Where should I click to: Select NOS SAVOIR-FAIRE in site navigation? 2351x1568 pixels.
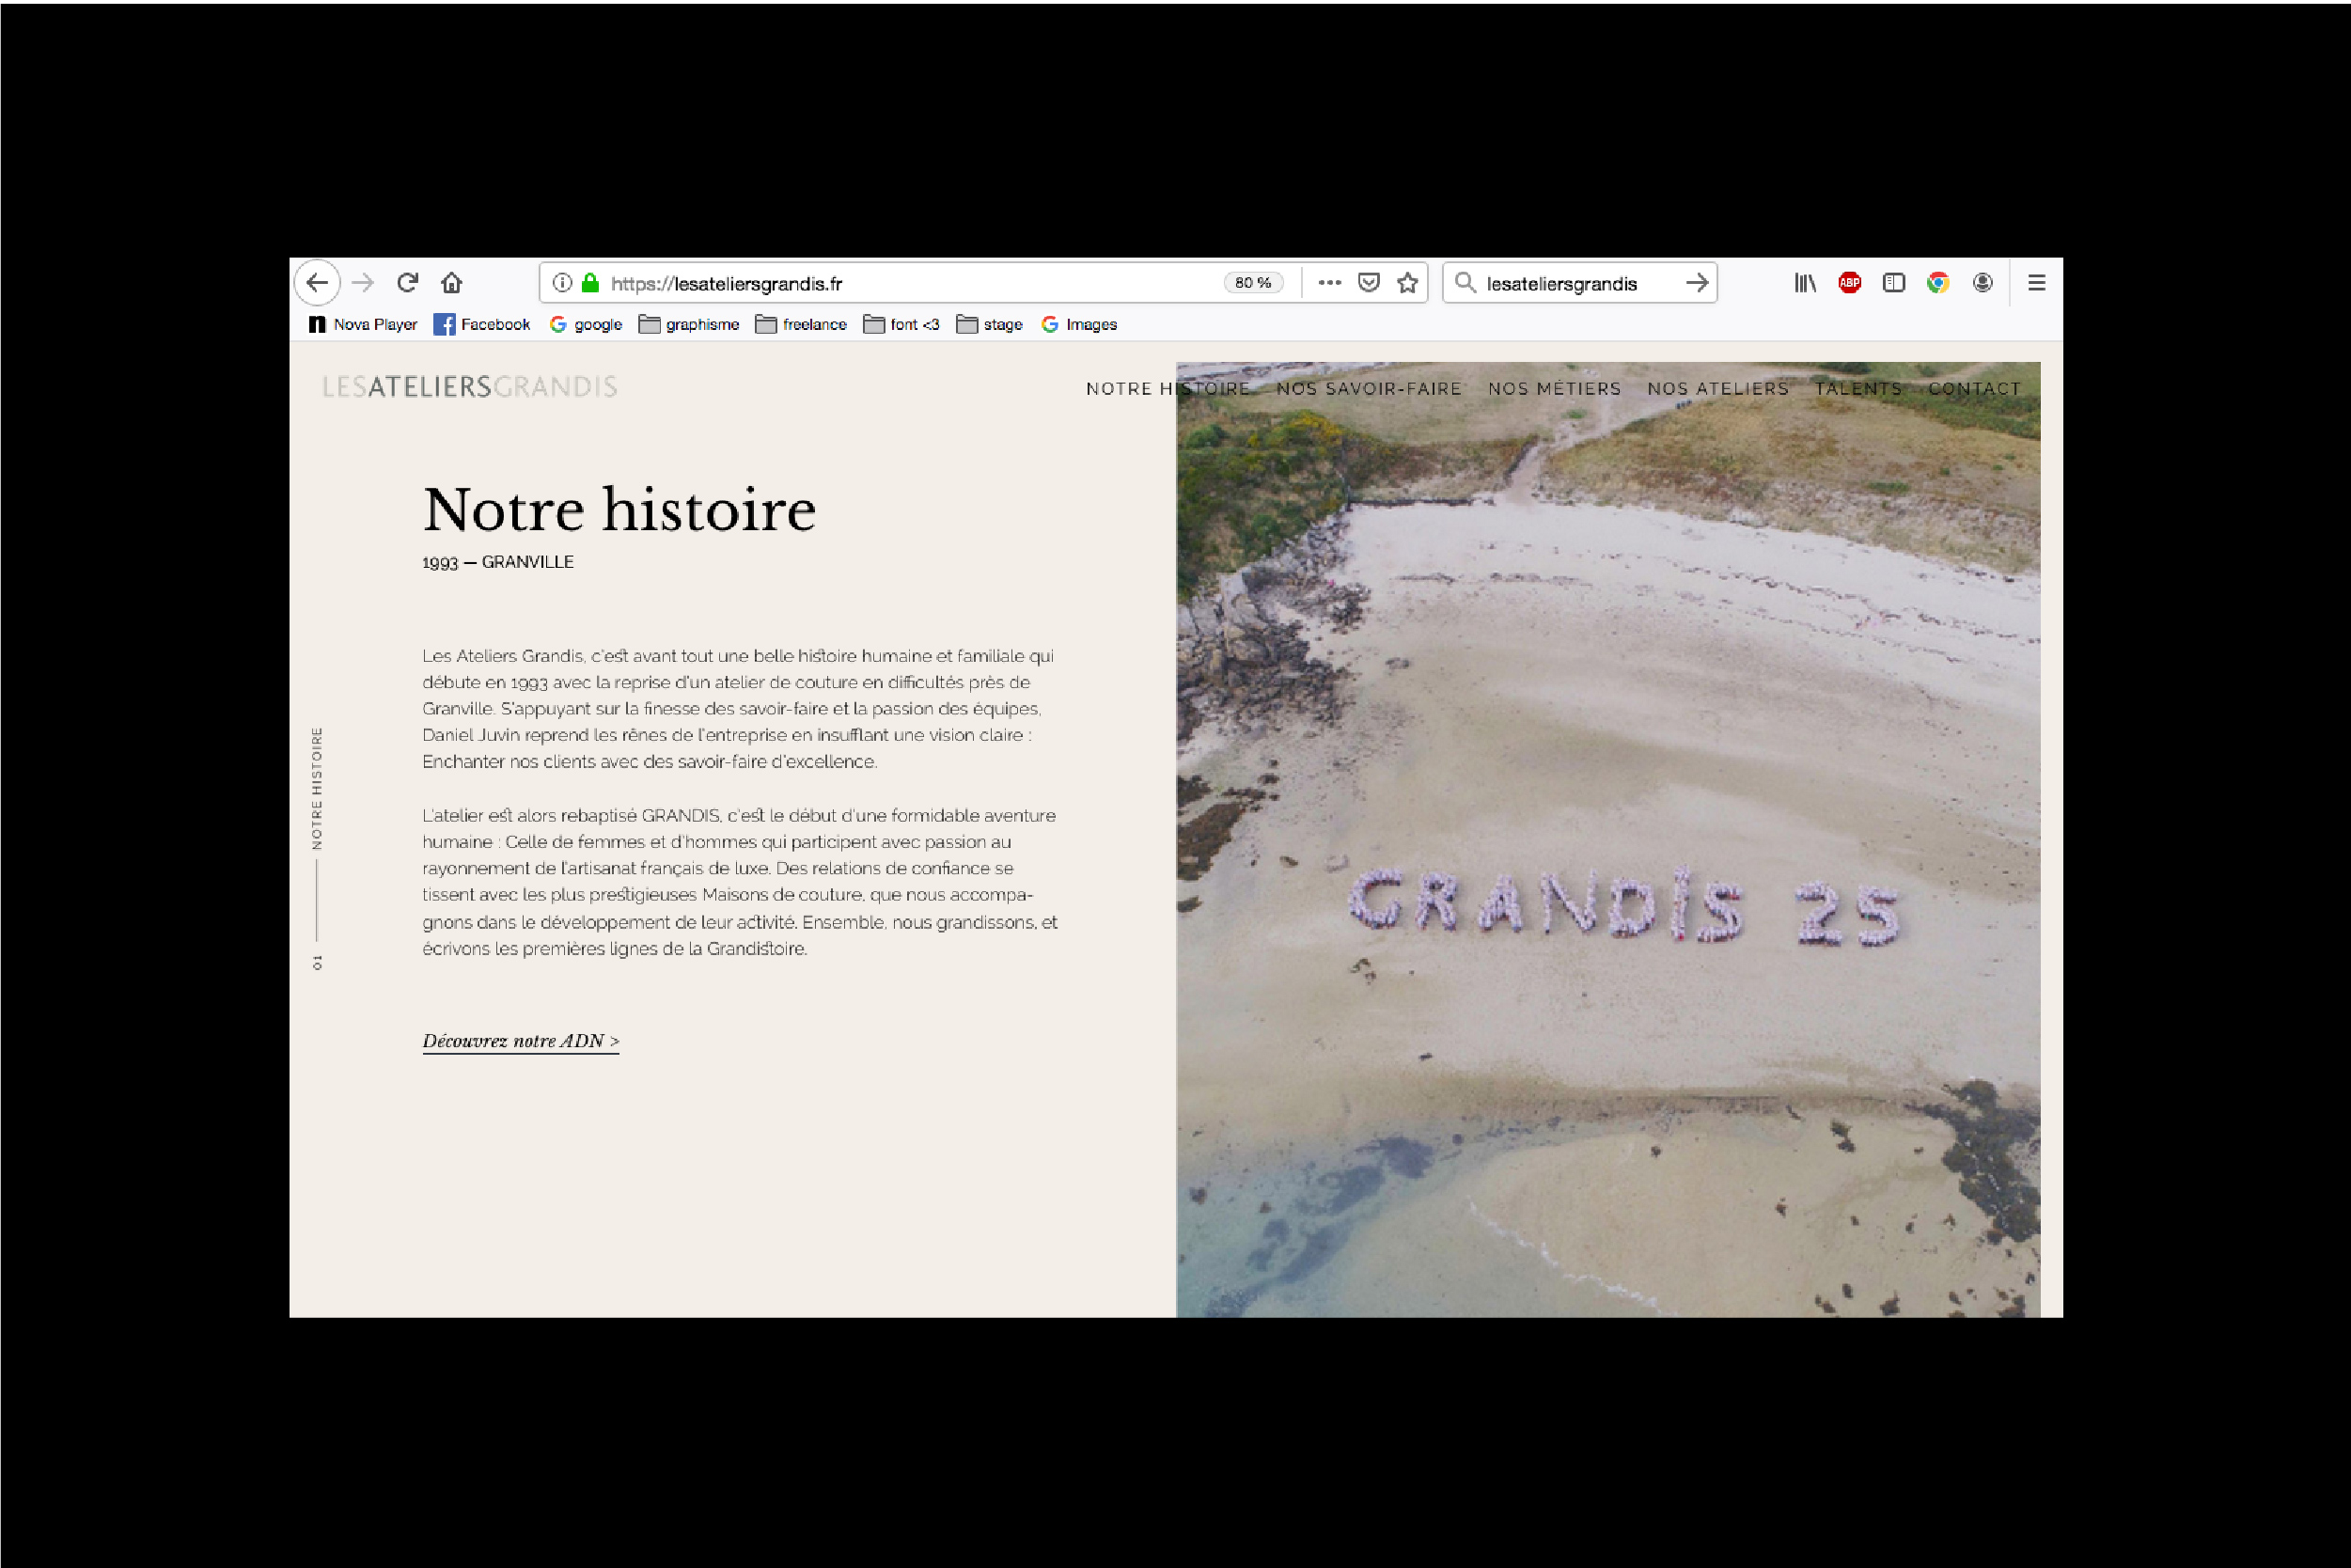1369,389
